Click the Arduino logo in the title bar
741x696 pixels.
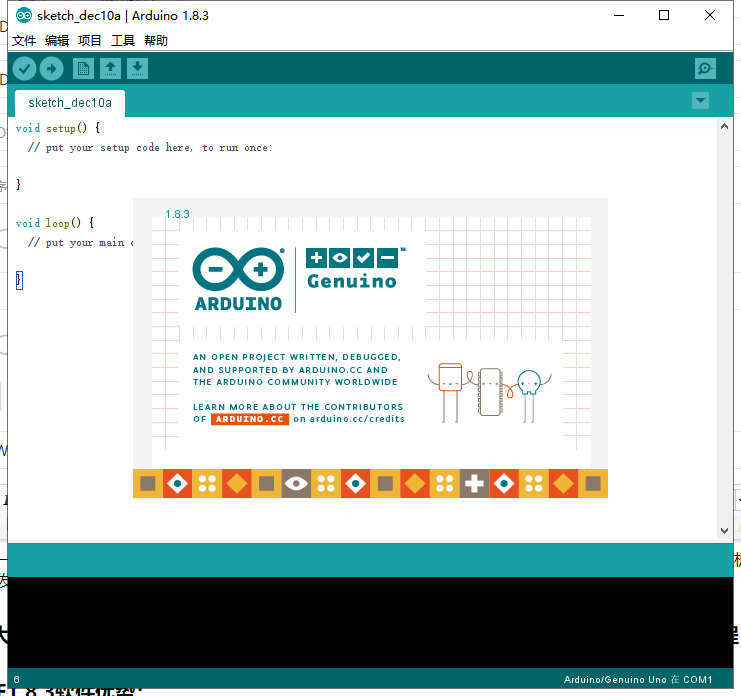click(x=24, y=16)
